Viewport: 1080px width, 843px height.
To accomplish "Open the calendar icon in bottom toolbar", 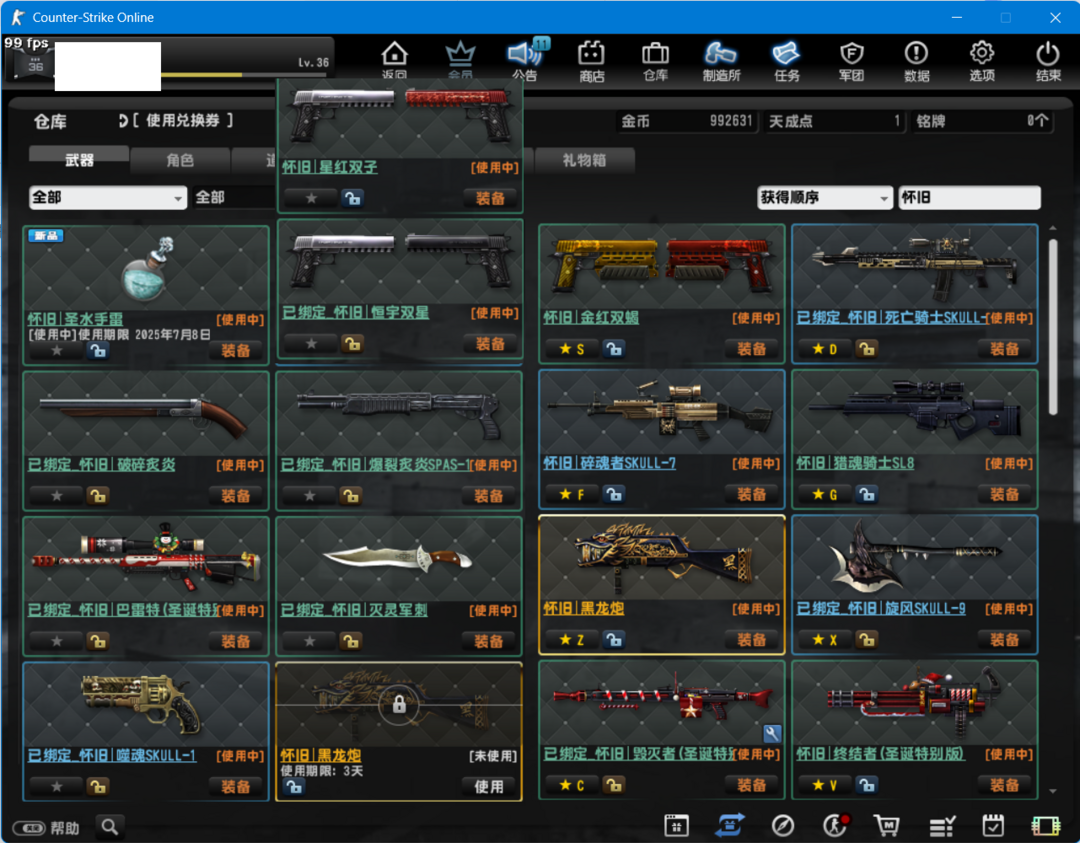I will (x=676, y=825).
